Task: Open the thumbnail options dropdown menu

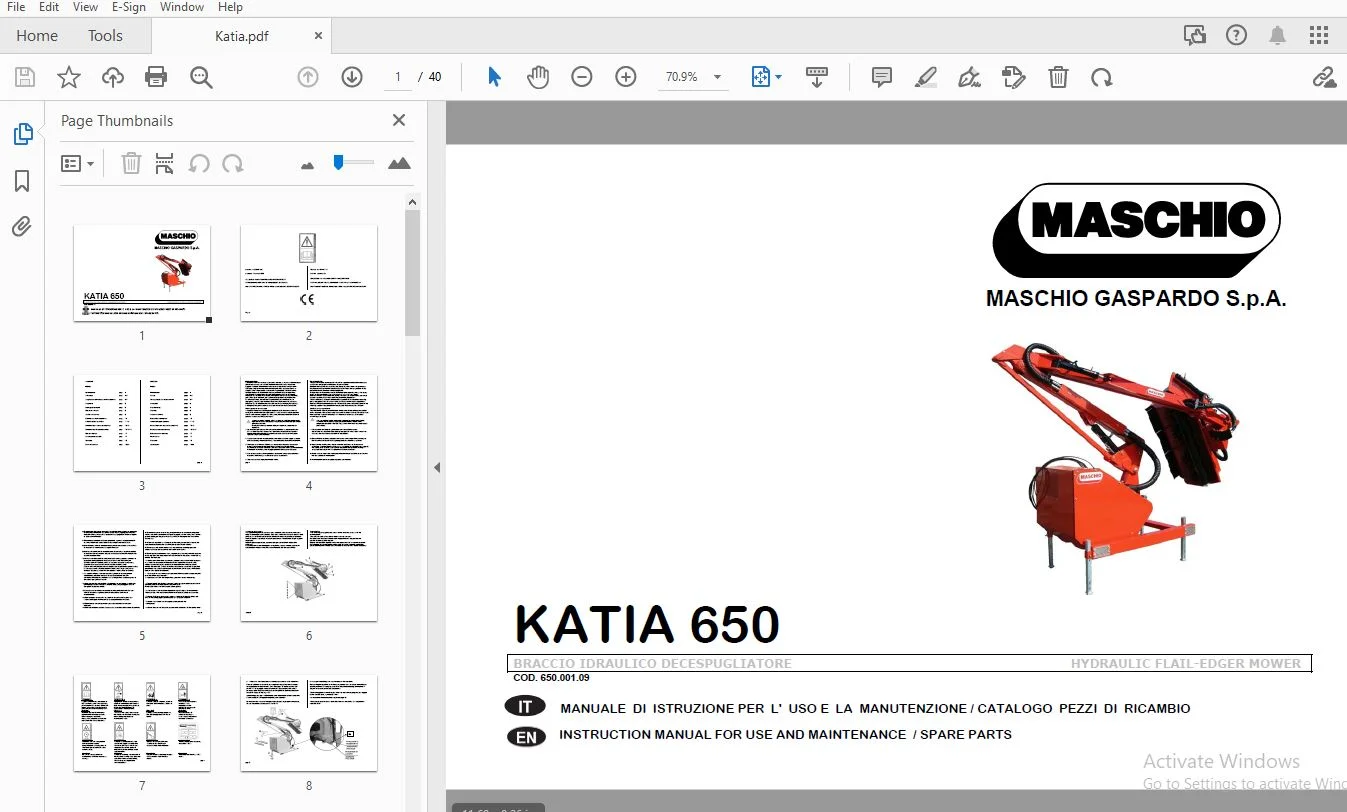Action: [x=77, y=163]
